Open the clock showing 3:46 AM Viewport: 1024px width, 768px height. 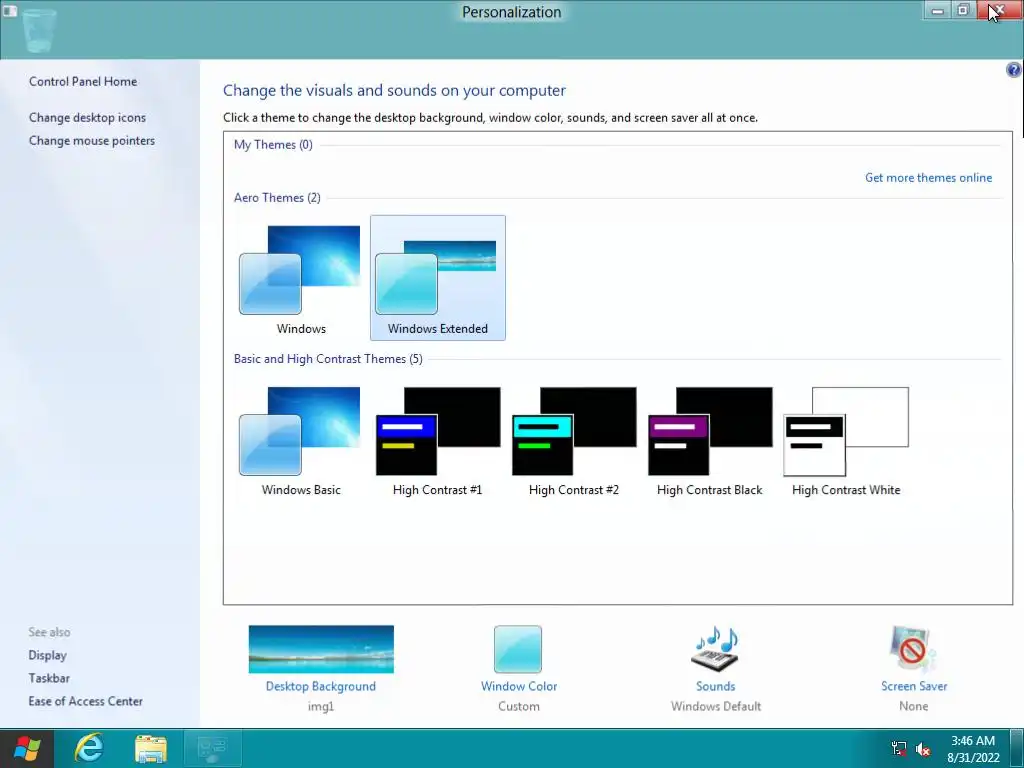[973, 749]
